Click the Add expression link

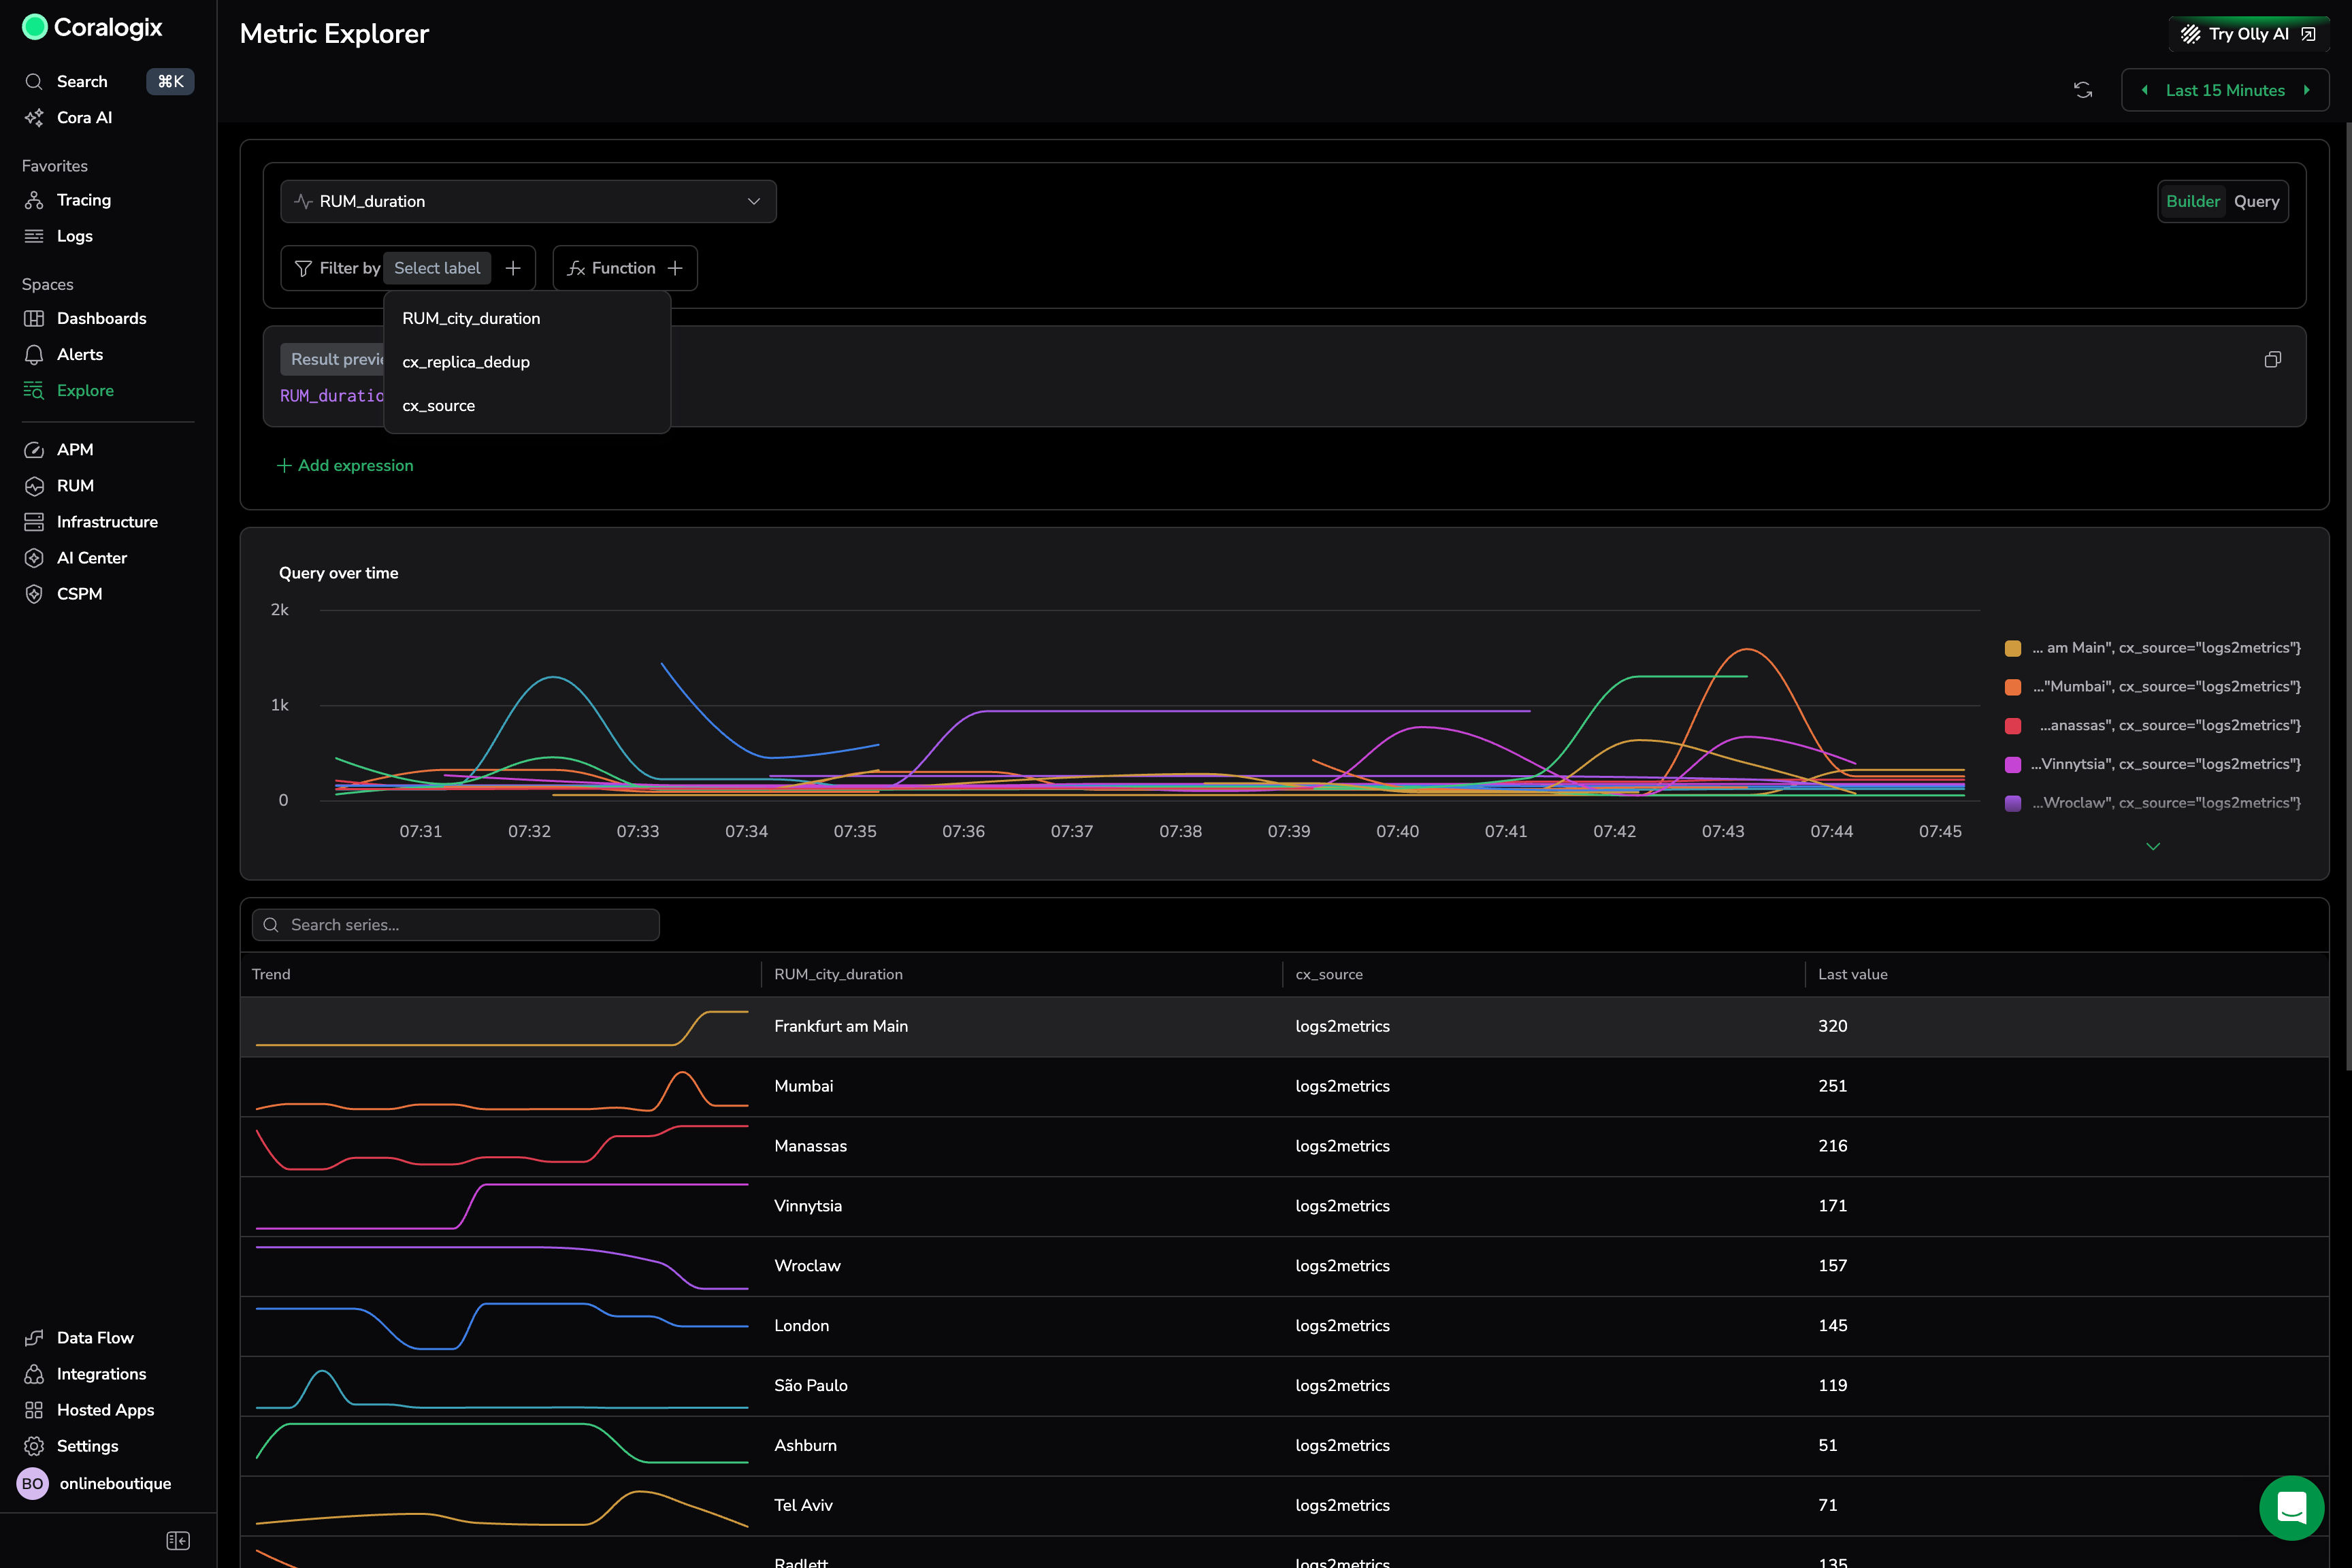345,465
